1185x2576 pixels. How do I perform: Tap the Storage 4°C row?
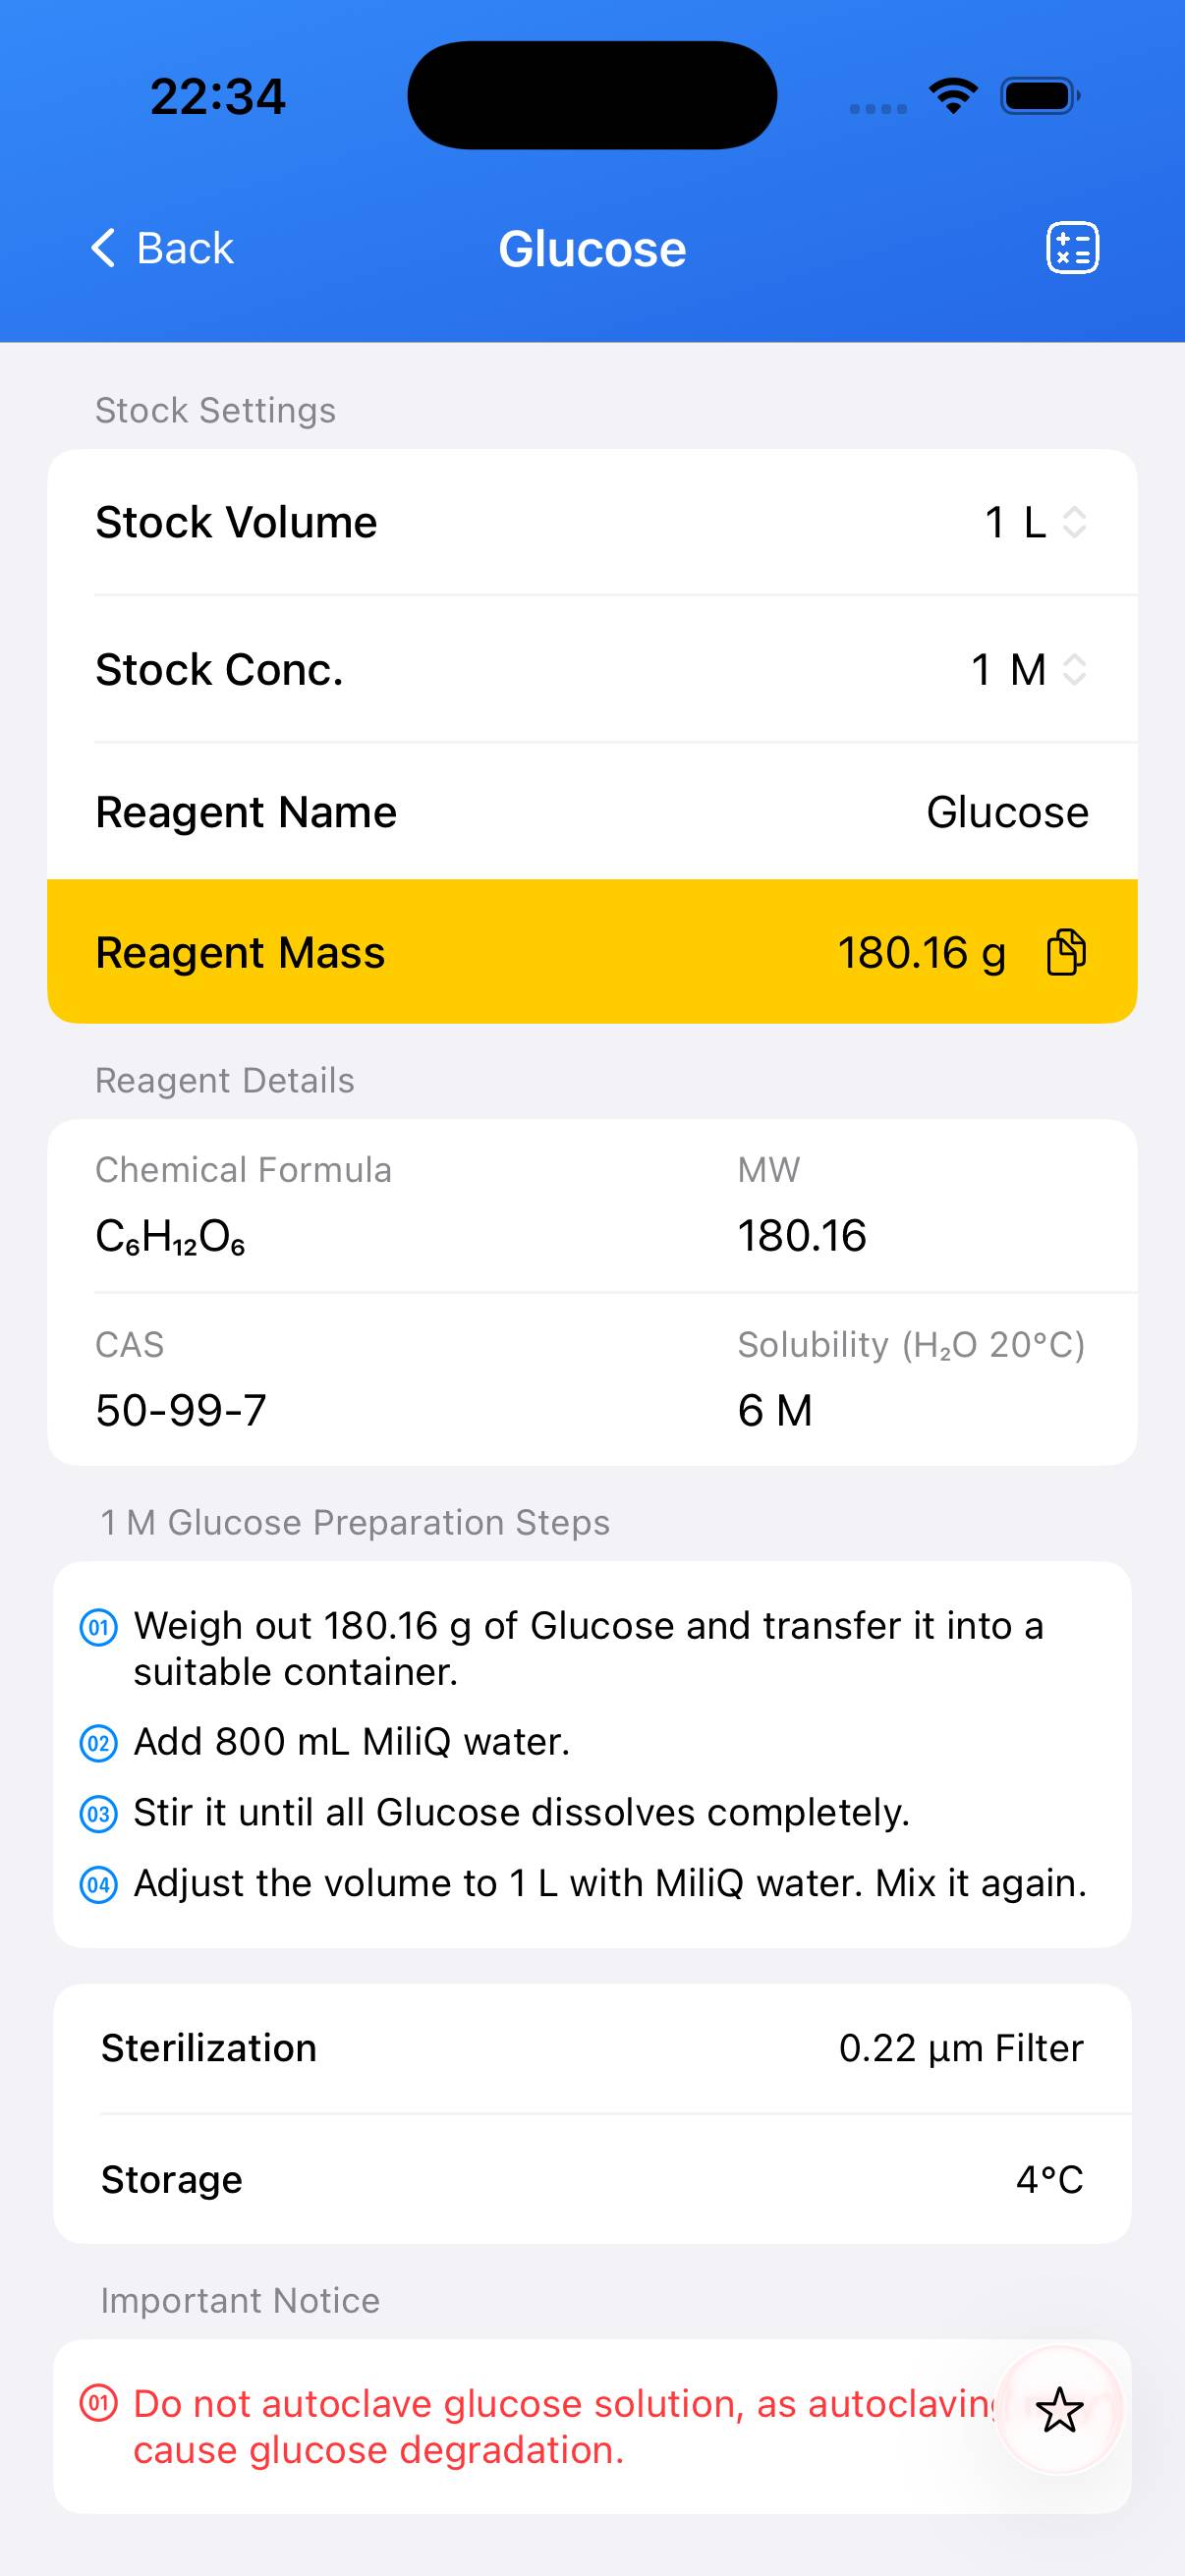tap(592, 2179)
